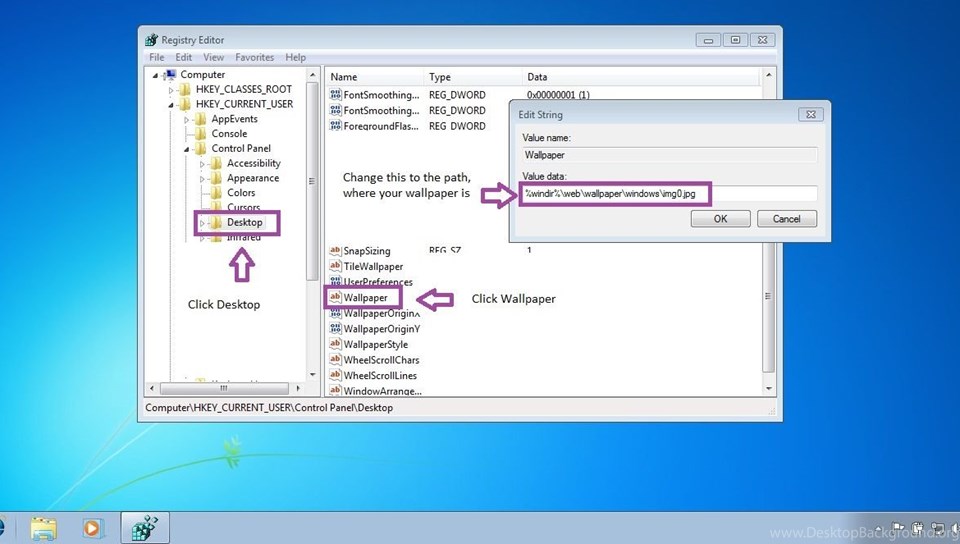Open the View menu
The image size is (960, 544).
213,57
